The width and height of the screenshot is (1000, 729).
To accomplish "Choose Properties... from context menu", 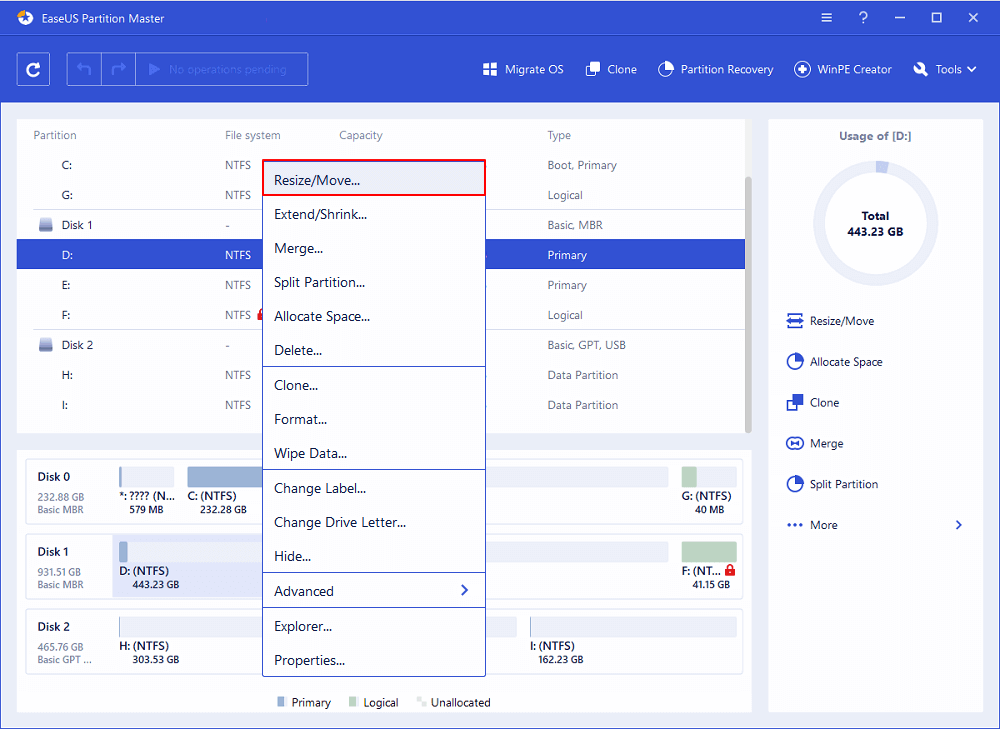I will point(374,660).
